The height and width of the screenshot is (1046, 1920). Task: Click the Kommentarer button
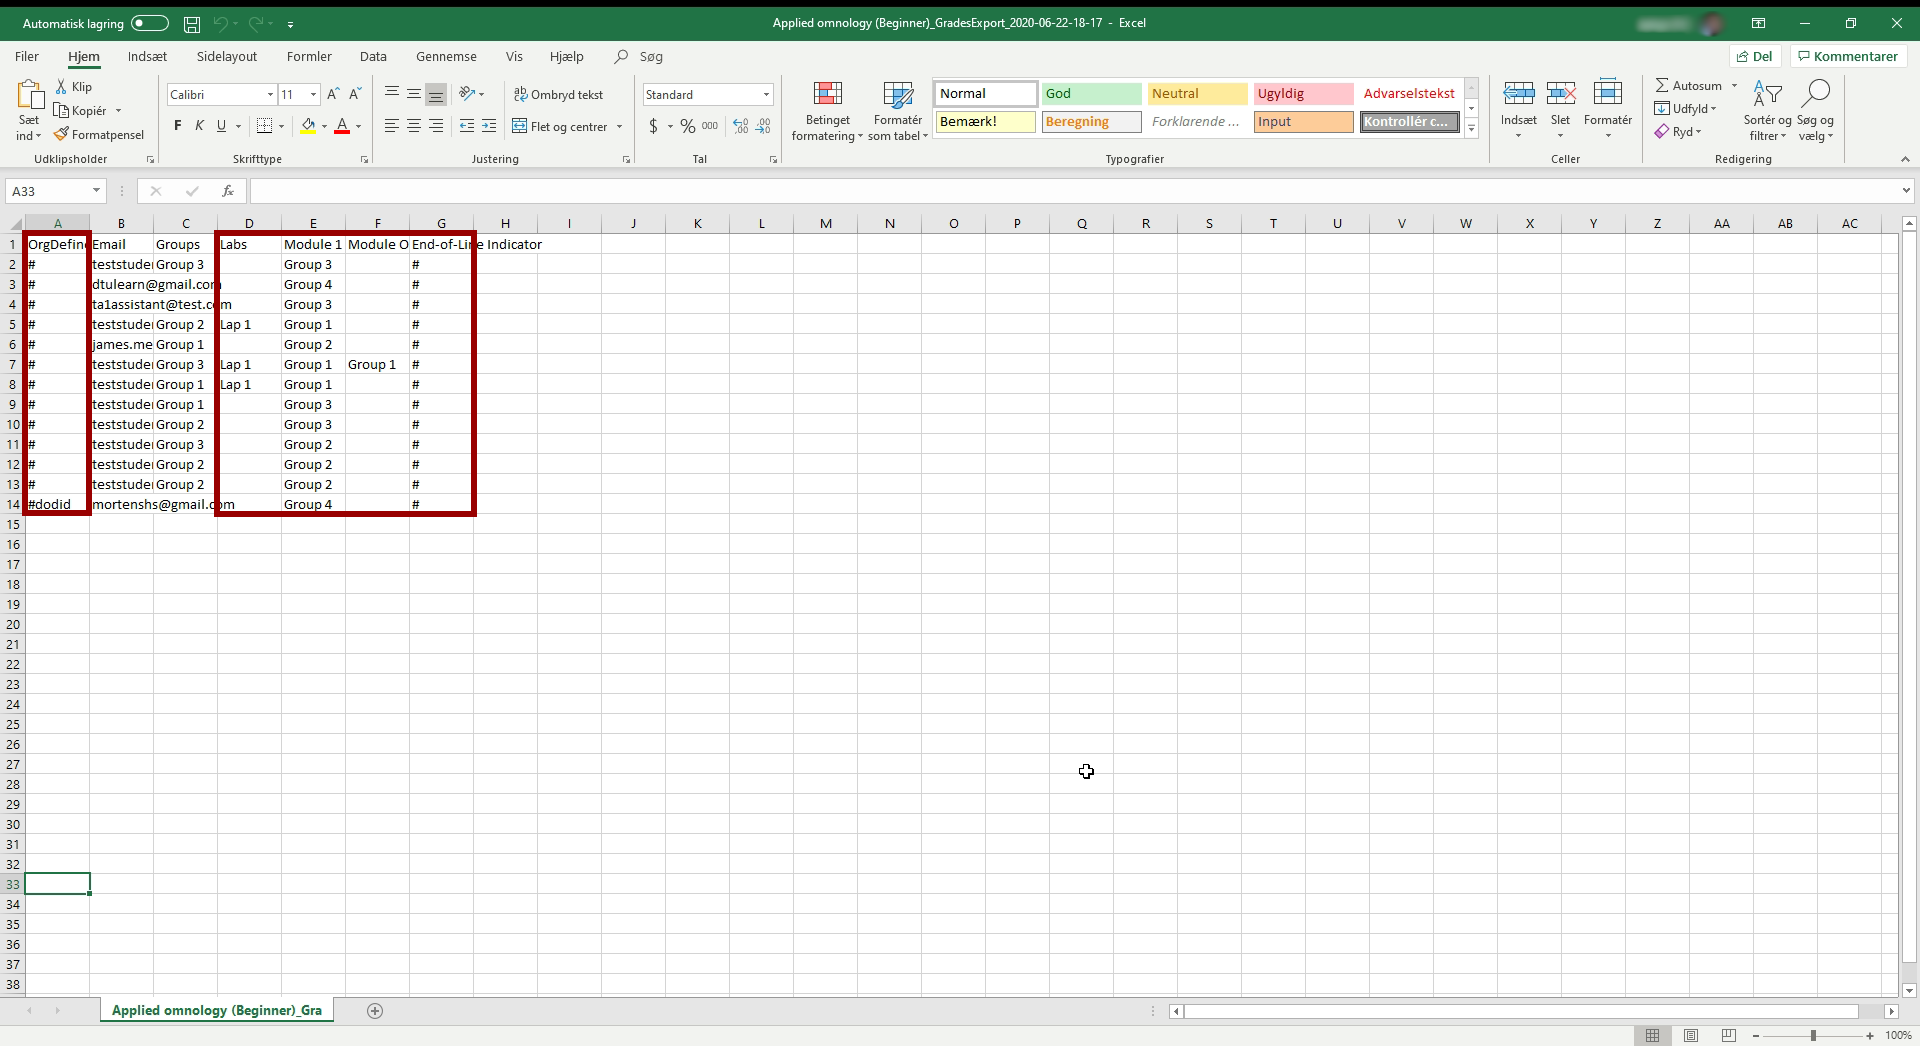(1846, 57)
